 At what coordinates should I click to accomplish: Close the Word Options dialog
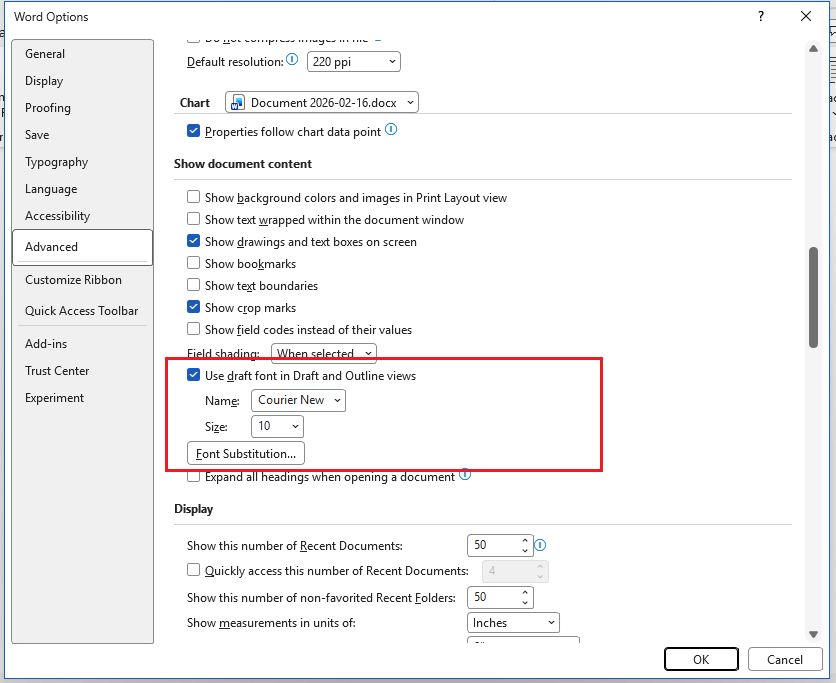pos(806,17)
